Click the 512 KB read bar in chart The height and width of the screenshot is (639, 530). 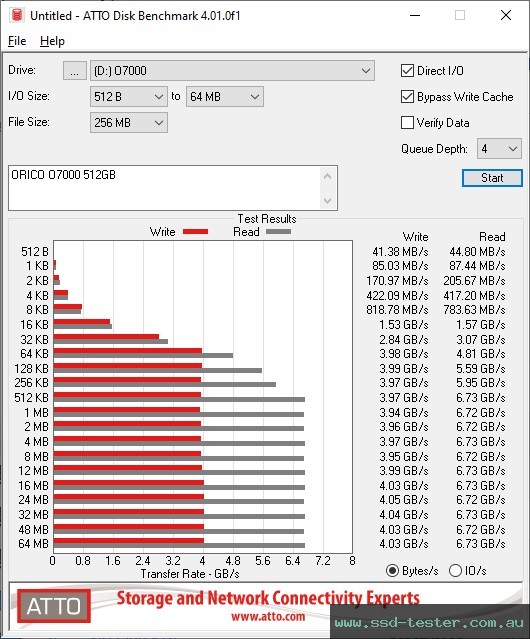179,399
